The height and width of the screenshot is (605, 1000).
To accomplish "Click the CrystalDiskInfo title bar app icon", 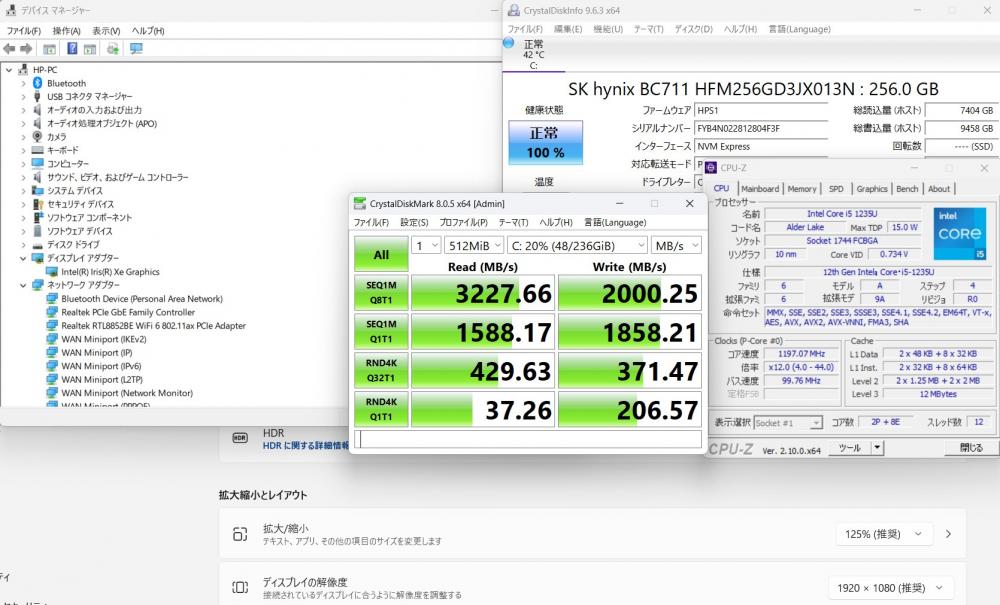I will 513,10.
